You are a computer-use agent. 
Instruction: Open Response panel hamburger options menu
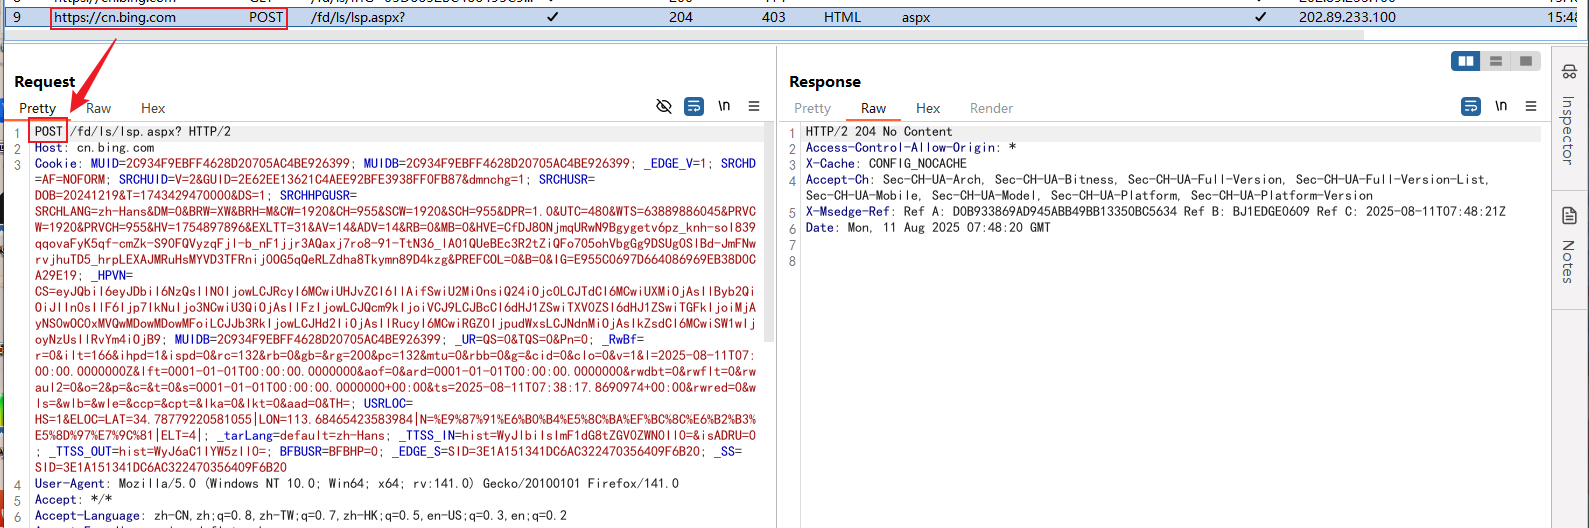pyautogui.click(x=1531, y=106)
